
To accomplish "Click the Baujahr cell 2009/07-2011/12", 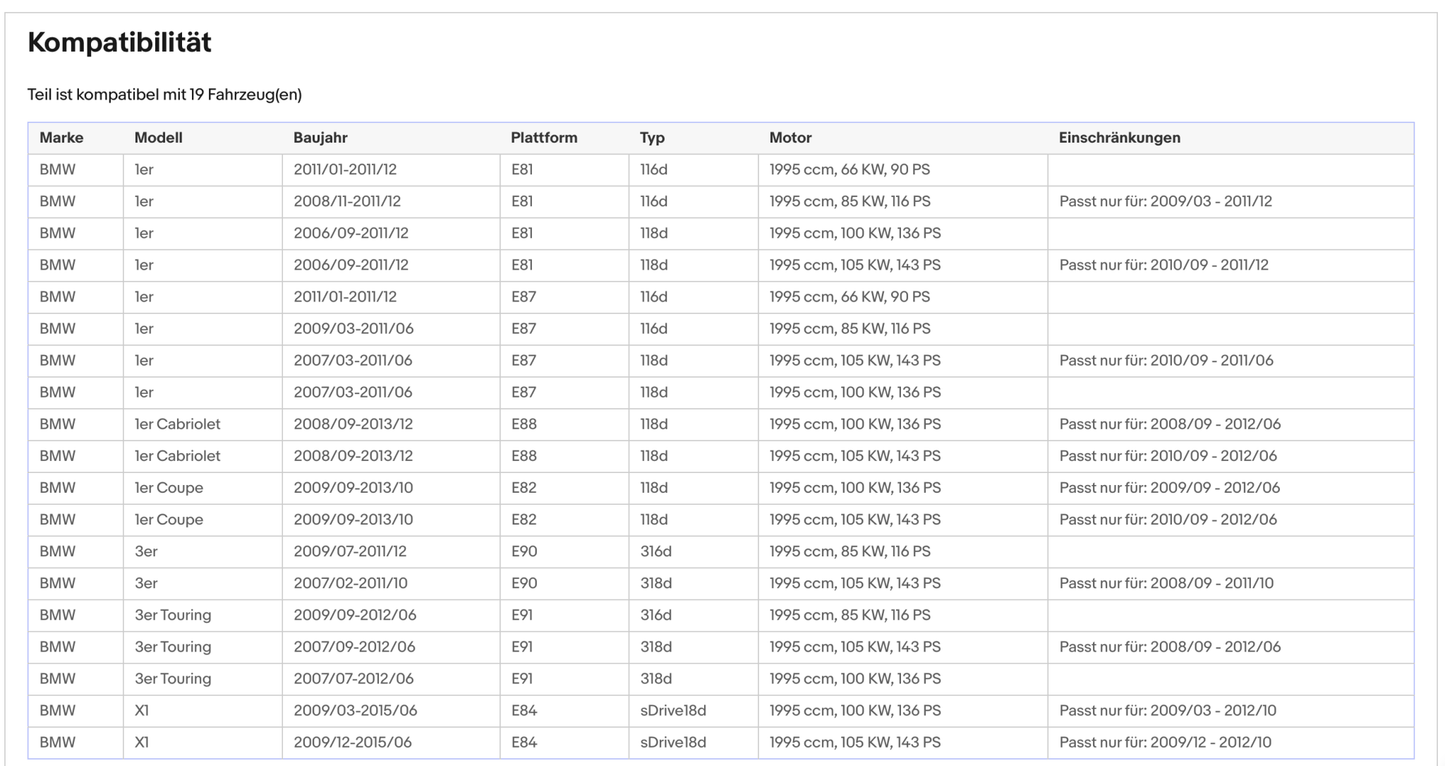I will (350, 551).
